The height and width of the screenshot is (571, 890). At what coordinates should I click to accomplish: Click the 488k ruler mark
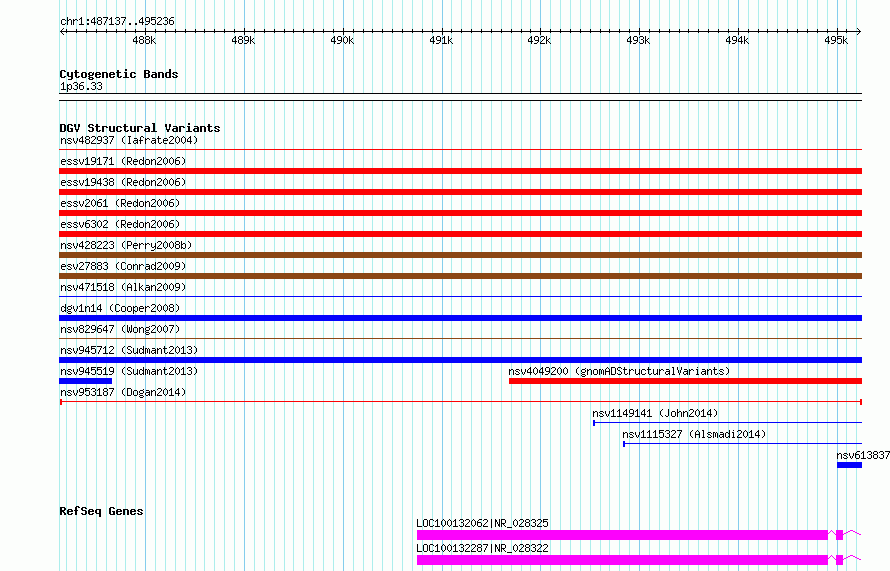(x=144, y=40)
